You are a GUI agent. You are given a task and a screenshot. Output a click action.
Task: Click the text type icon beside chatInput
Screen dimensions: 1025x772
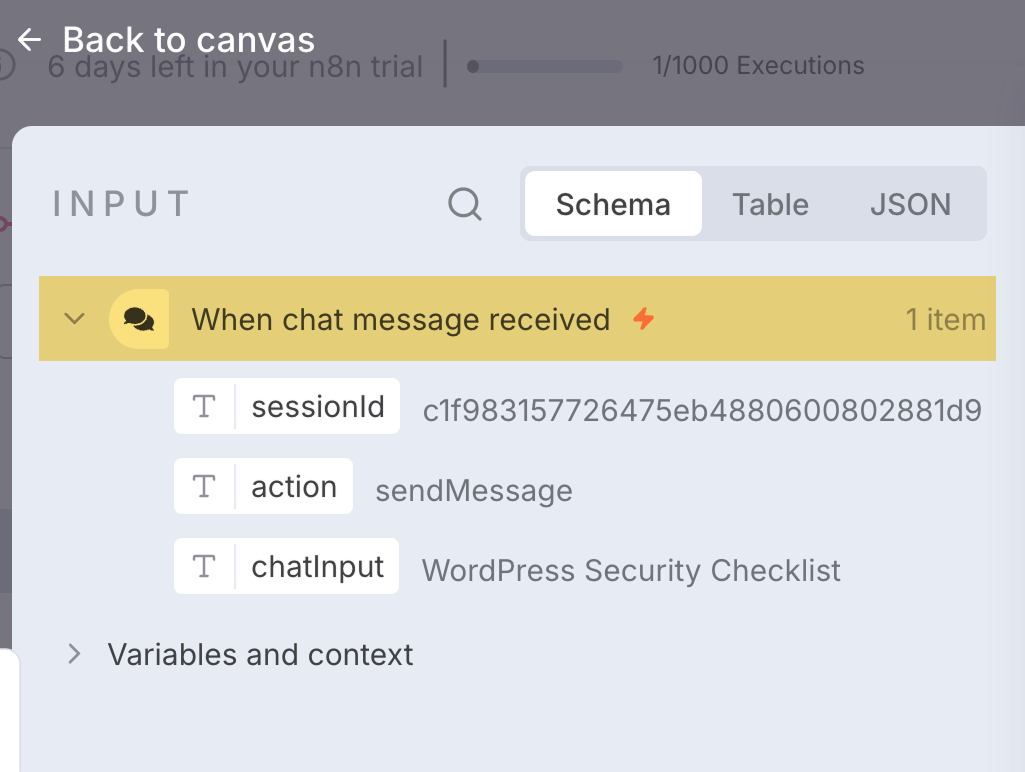coord(204,567)
